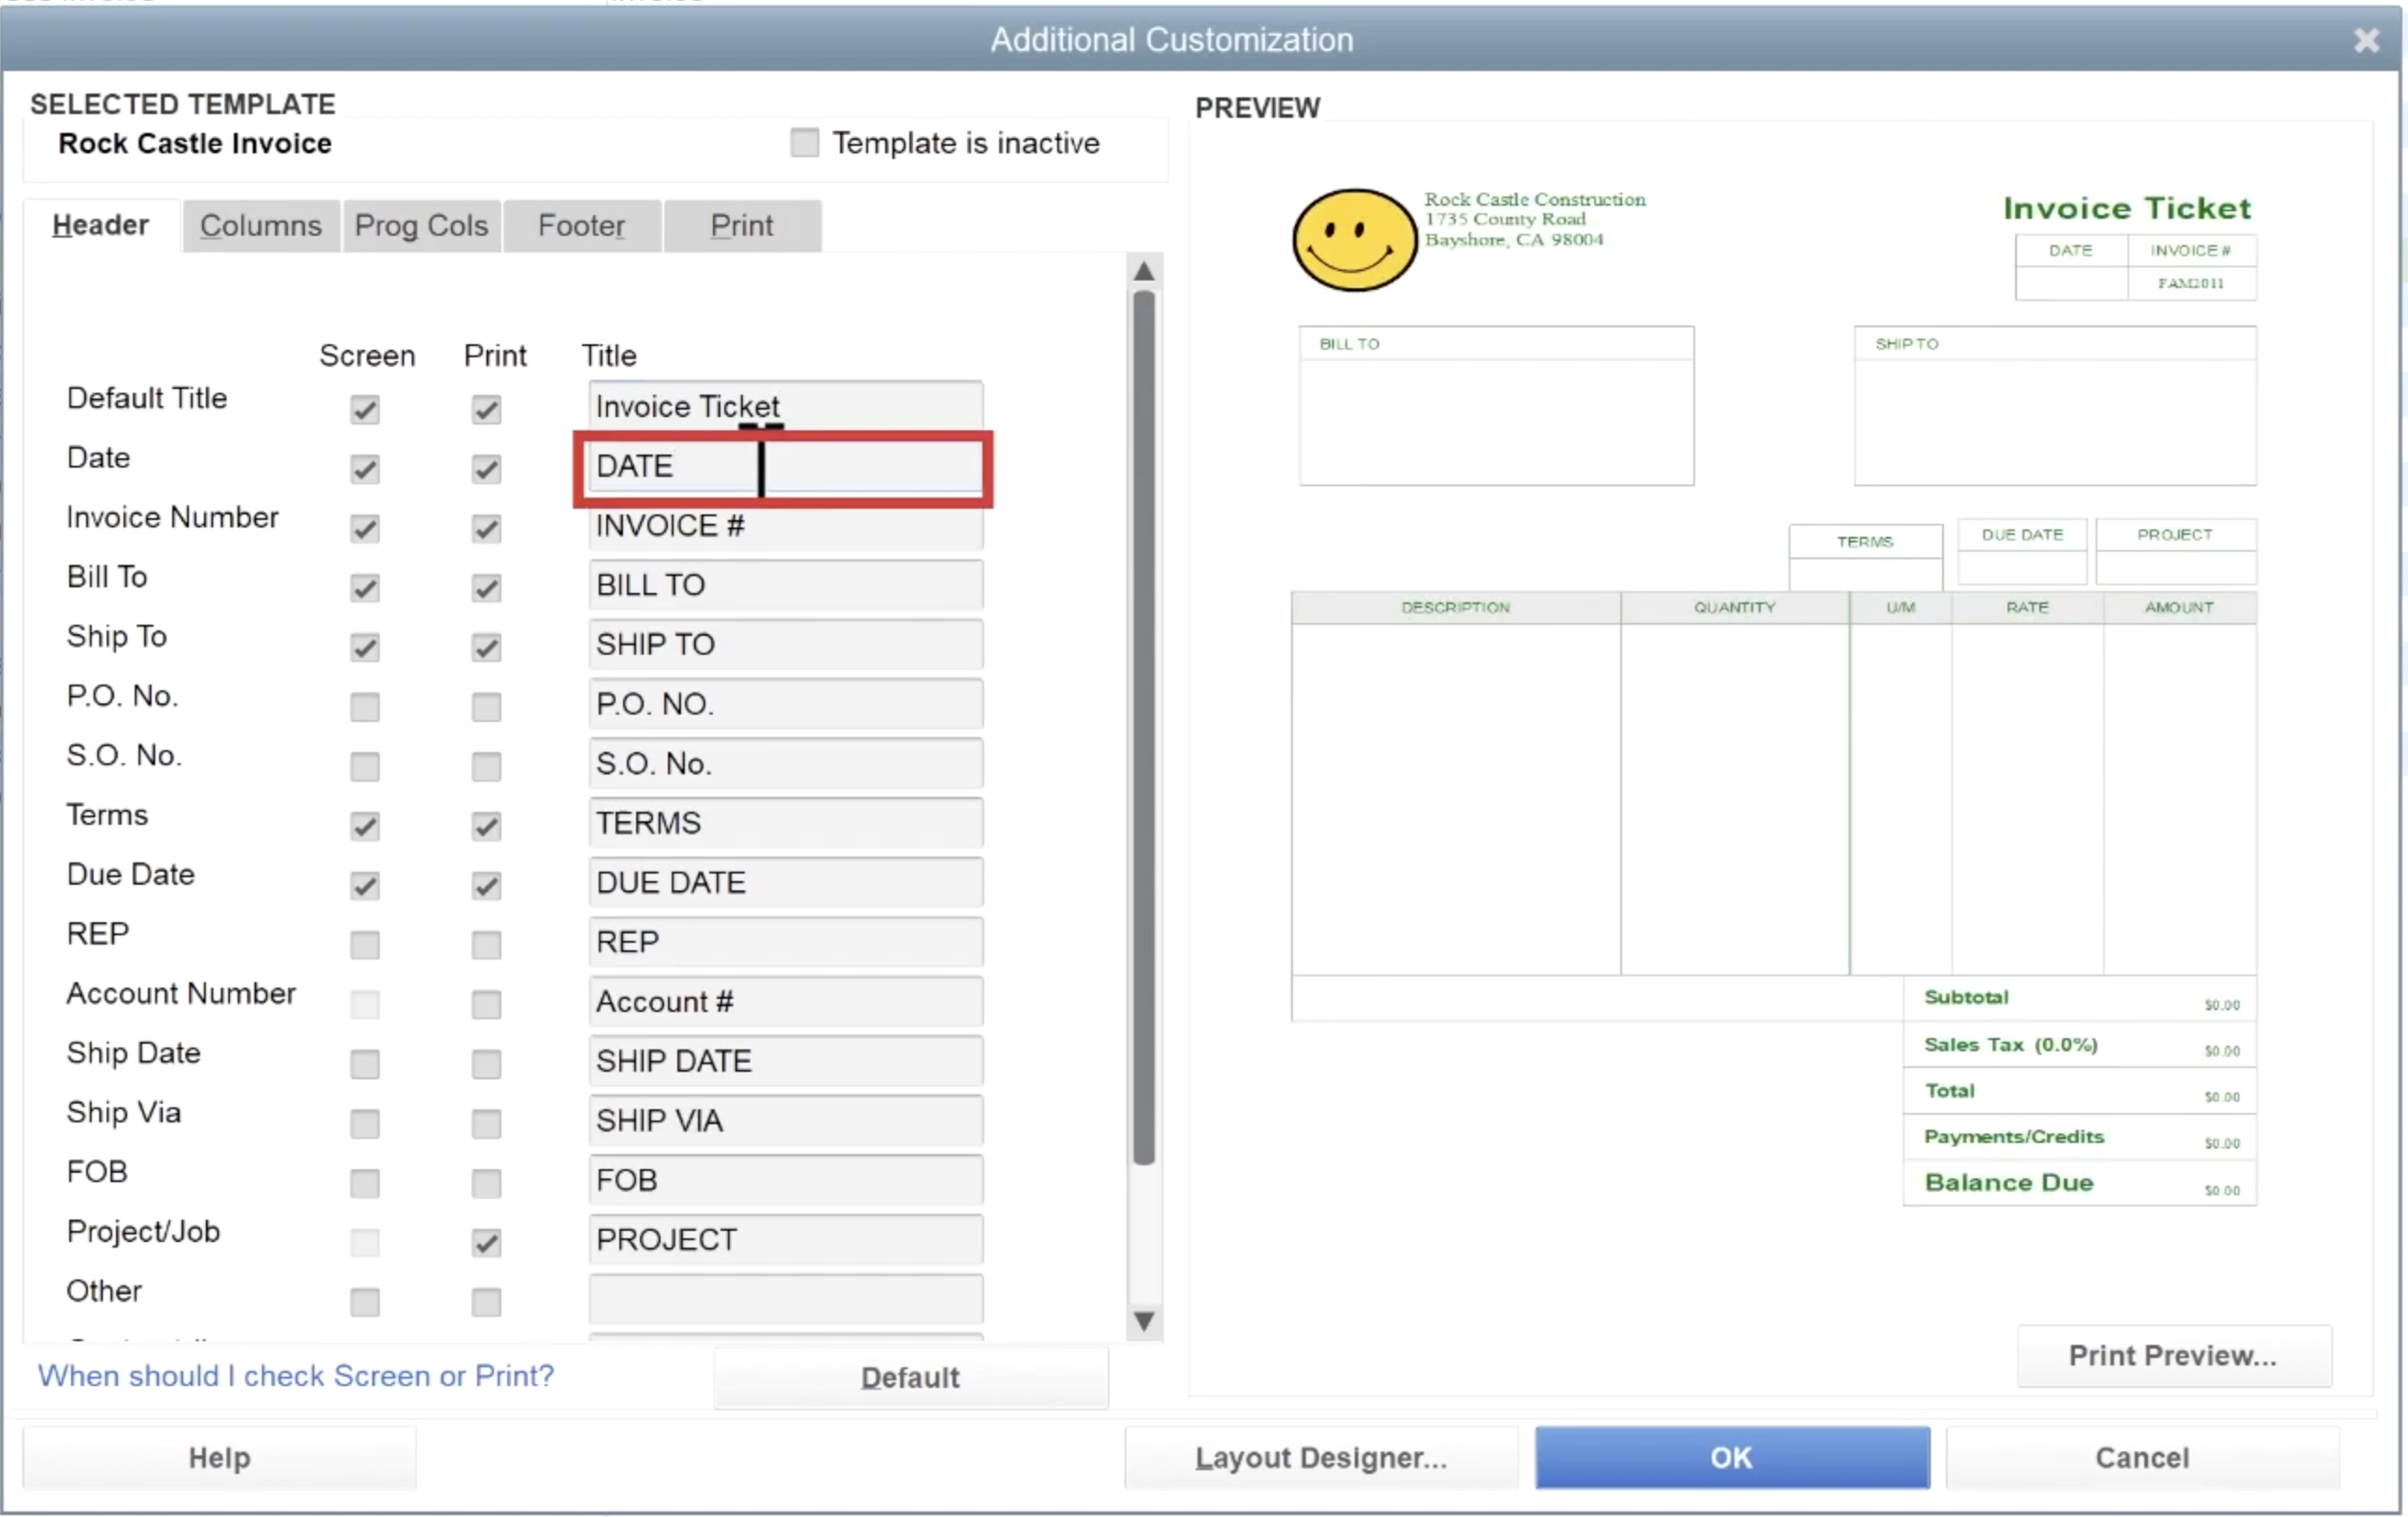Click the vertical scrollbar thumb

pos(1144,728)
